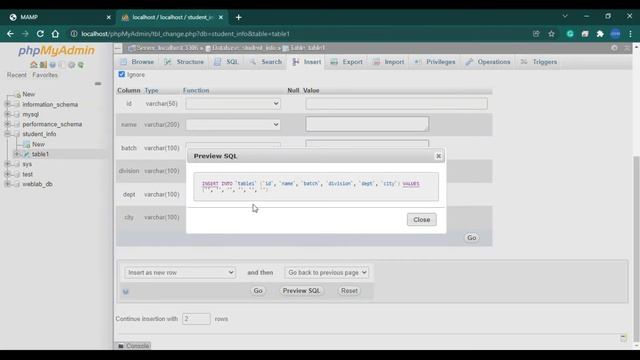Go to browser home page icon
Viewport: 640px width, 360px height.
(55, 34)
